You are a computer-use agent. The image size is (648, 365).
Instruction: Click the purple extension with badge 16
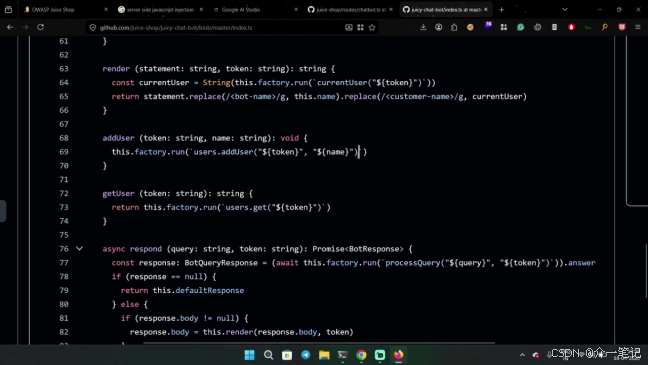tap(488, 26)
